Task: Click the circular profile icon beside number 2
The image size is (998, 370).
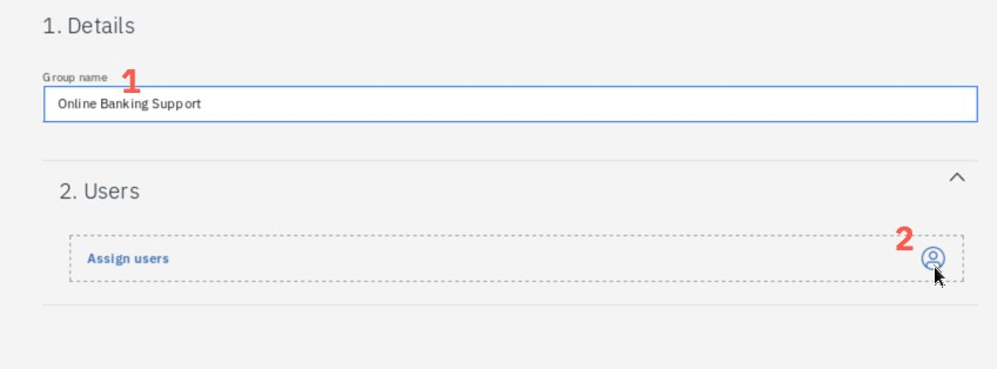Action: click(932, 259)
